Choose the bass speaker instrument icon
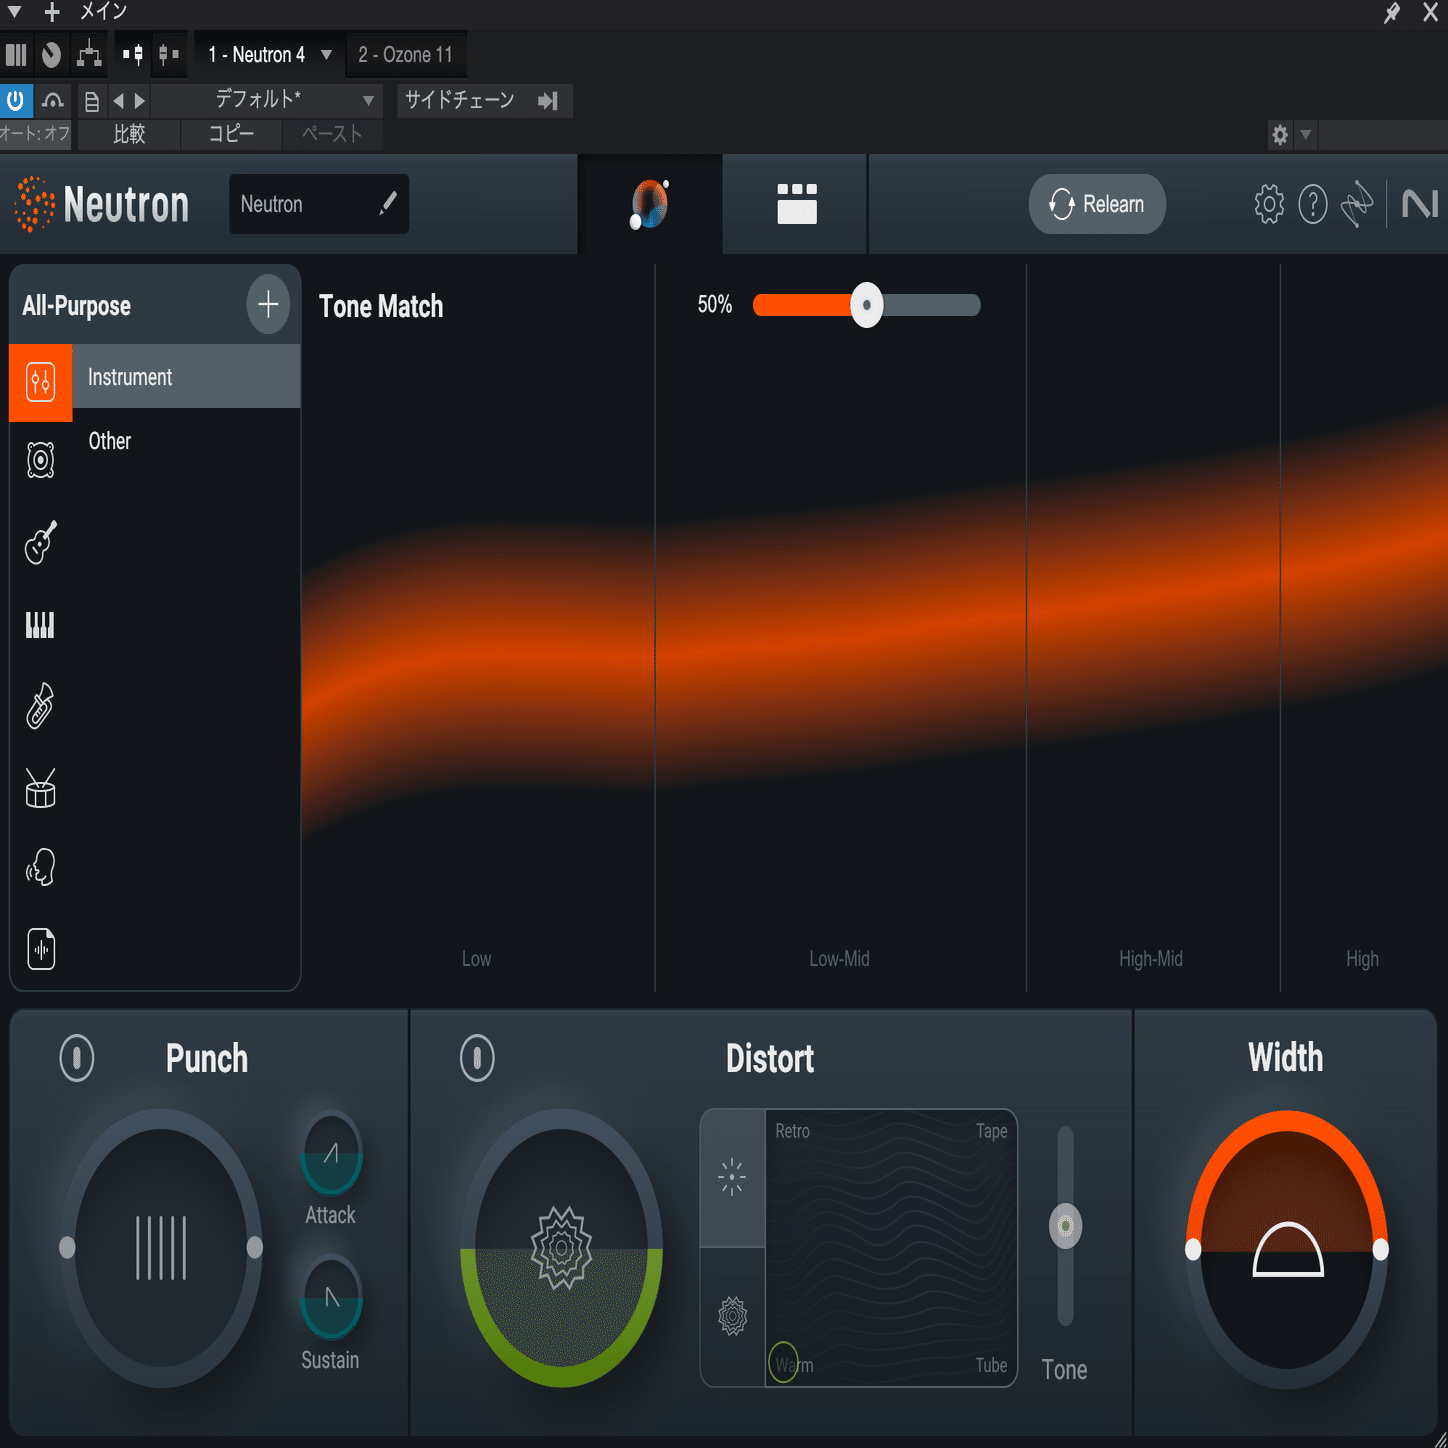This screenshot has width=1448, height=1448. (x=40, y=460)
